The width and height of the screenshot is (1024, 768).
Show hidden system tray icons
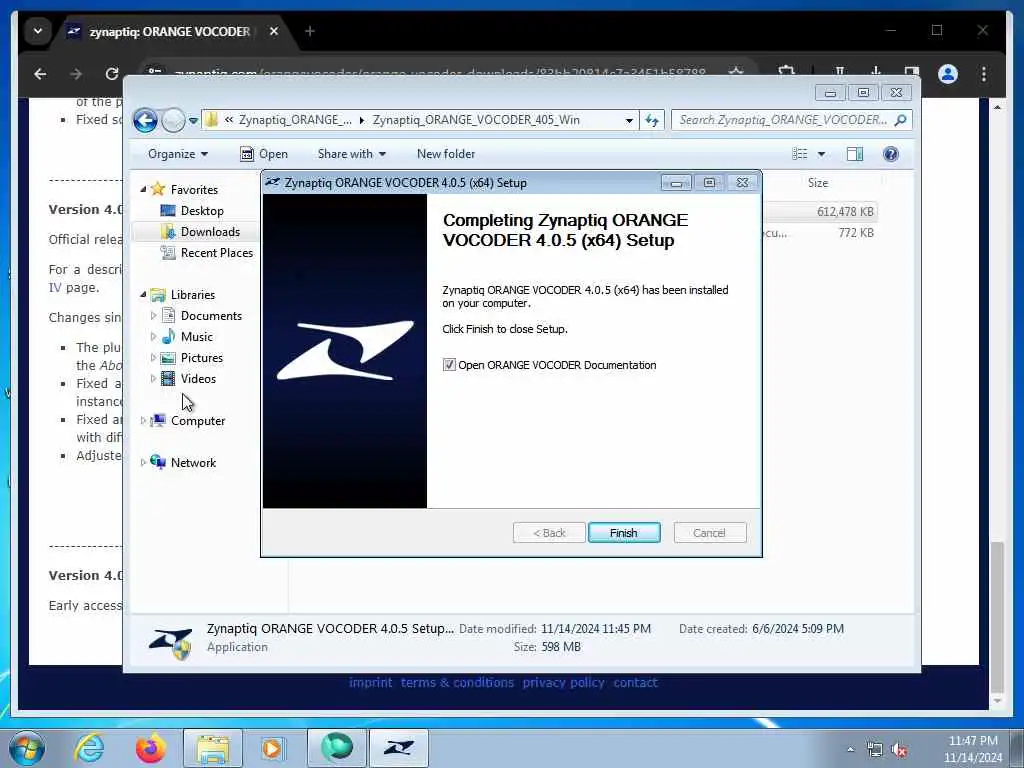click(x=850, y=750)
